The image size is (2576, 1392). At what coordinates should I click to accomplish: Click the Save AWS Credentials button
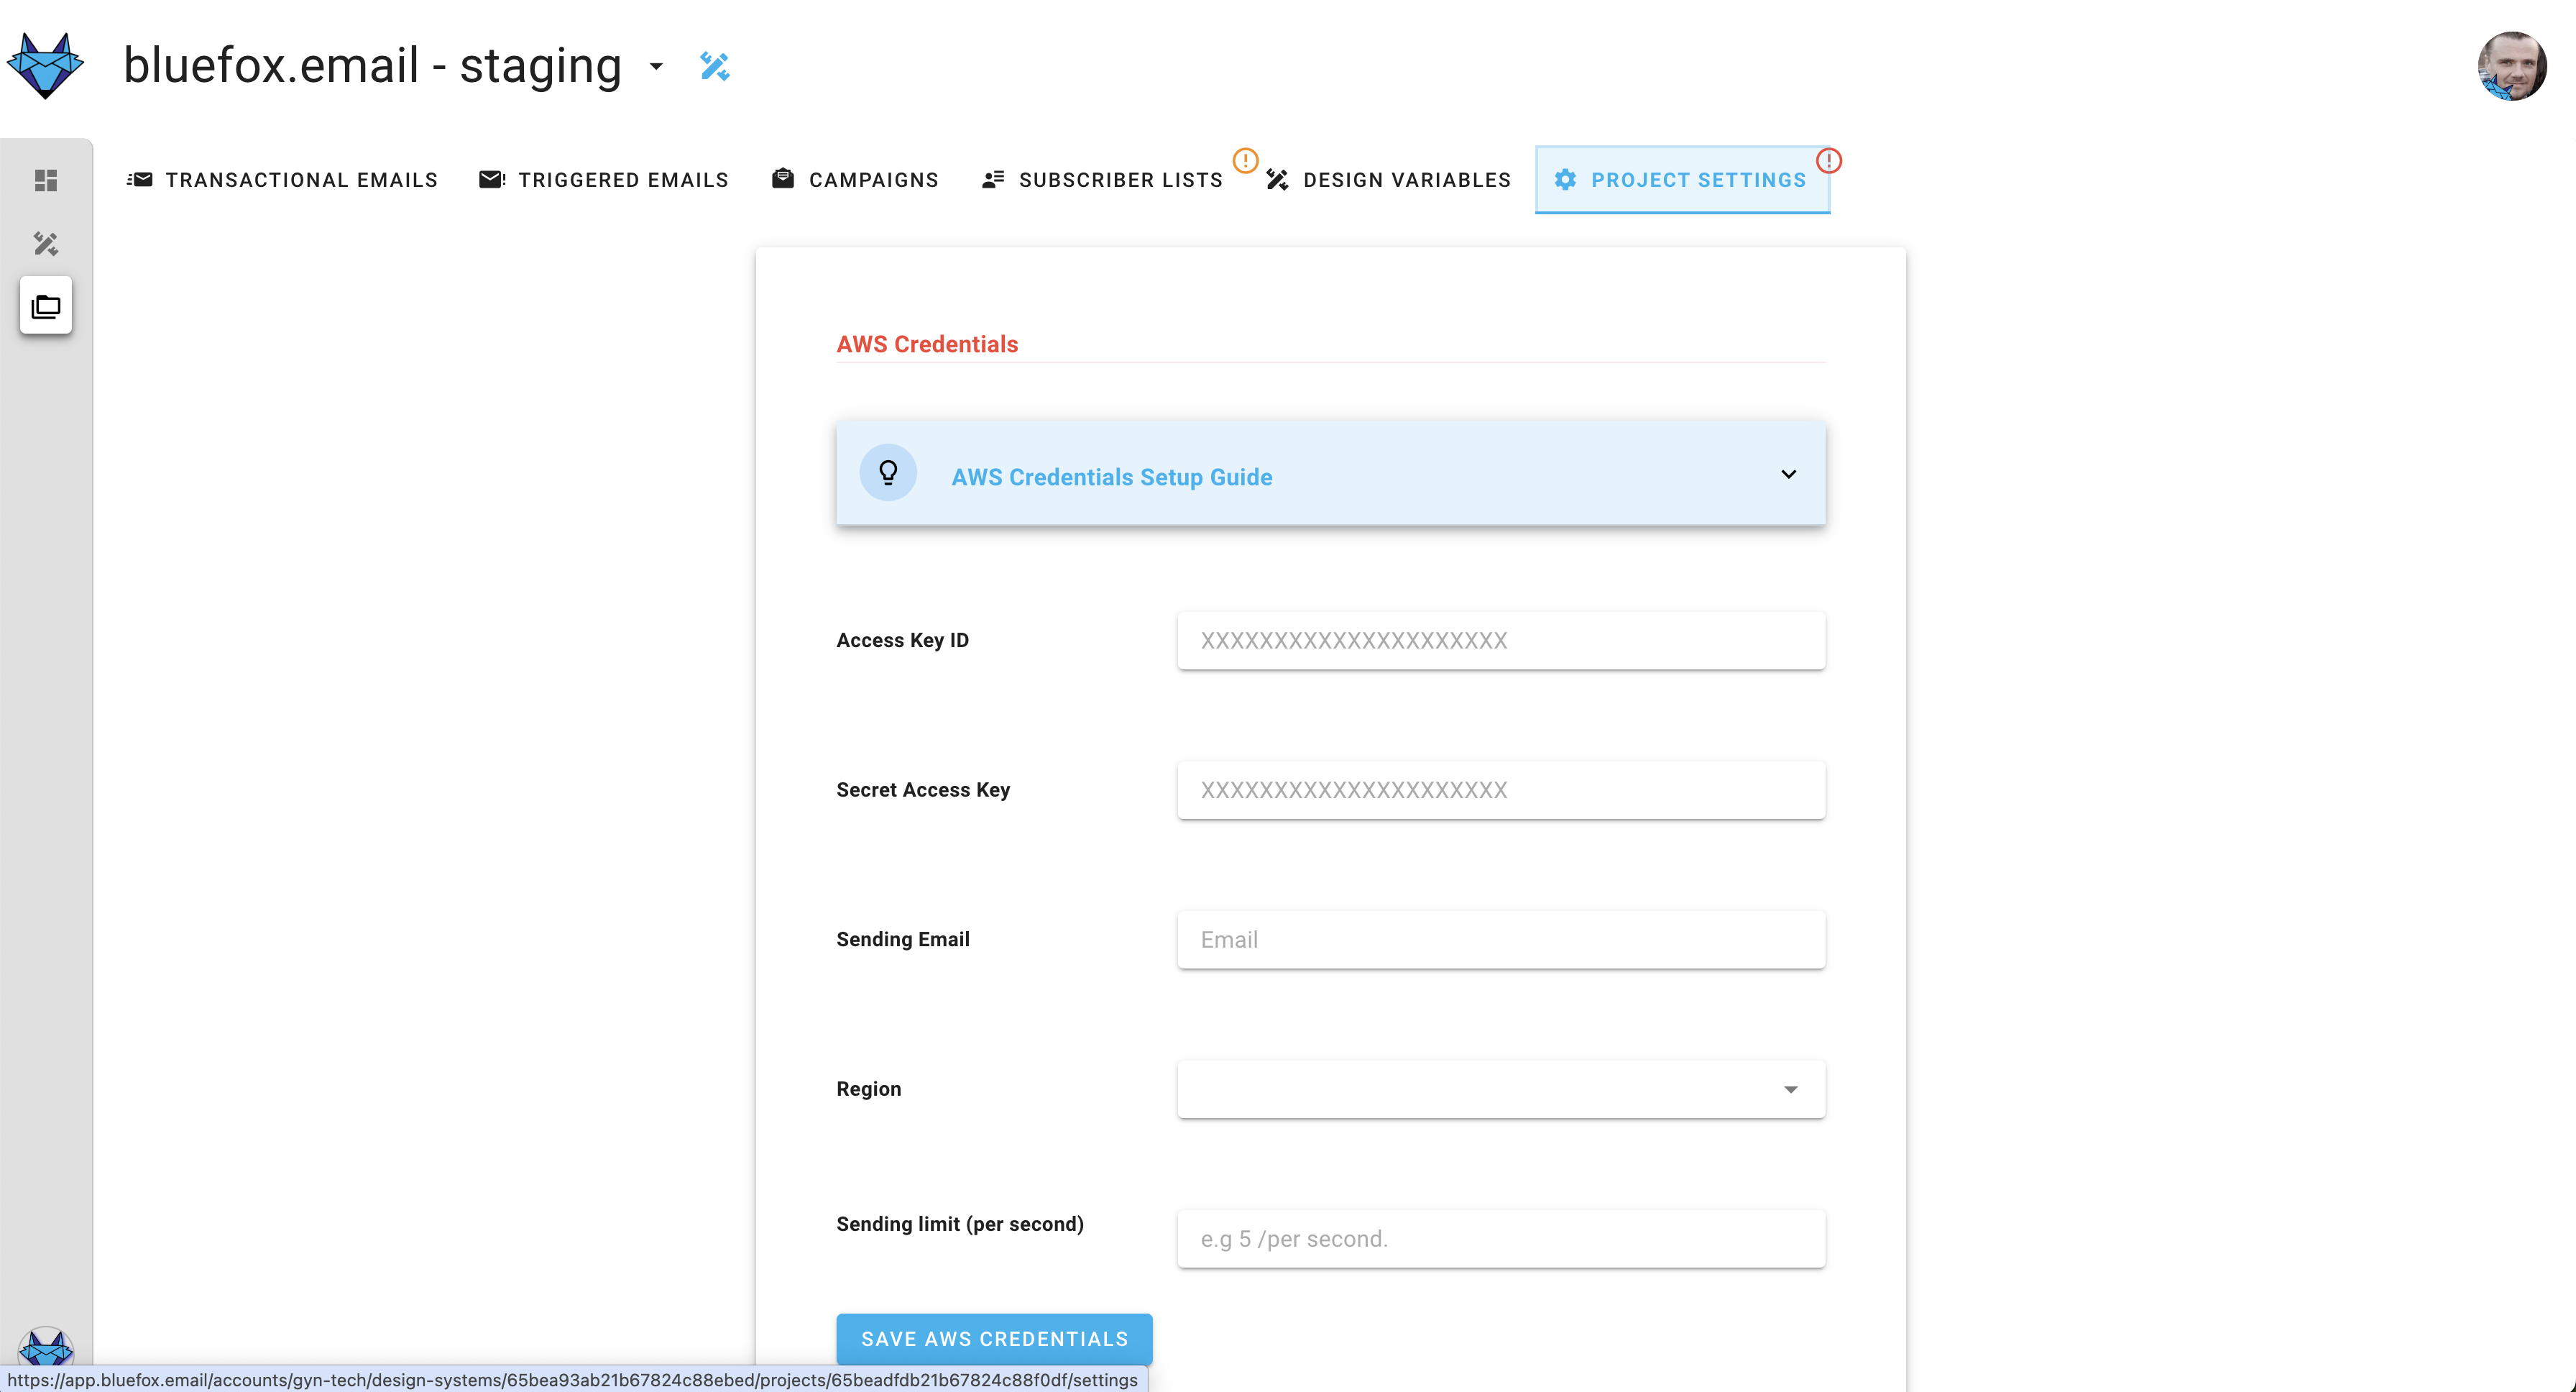(995, 1339)
